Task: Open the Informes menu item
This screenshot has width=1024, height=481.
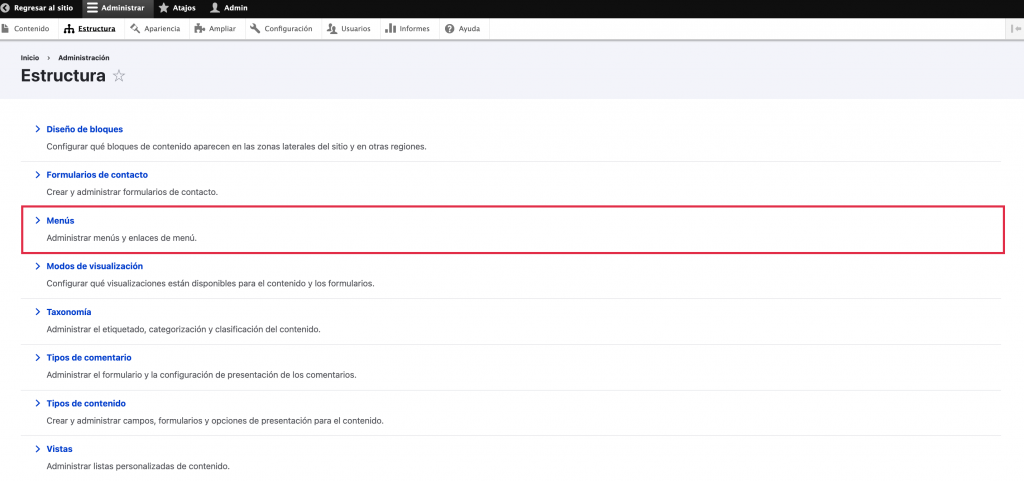Action: coord(407,29)
